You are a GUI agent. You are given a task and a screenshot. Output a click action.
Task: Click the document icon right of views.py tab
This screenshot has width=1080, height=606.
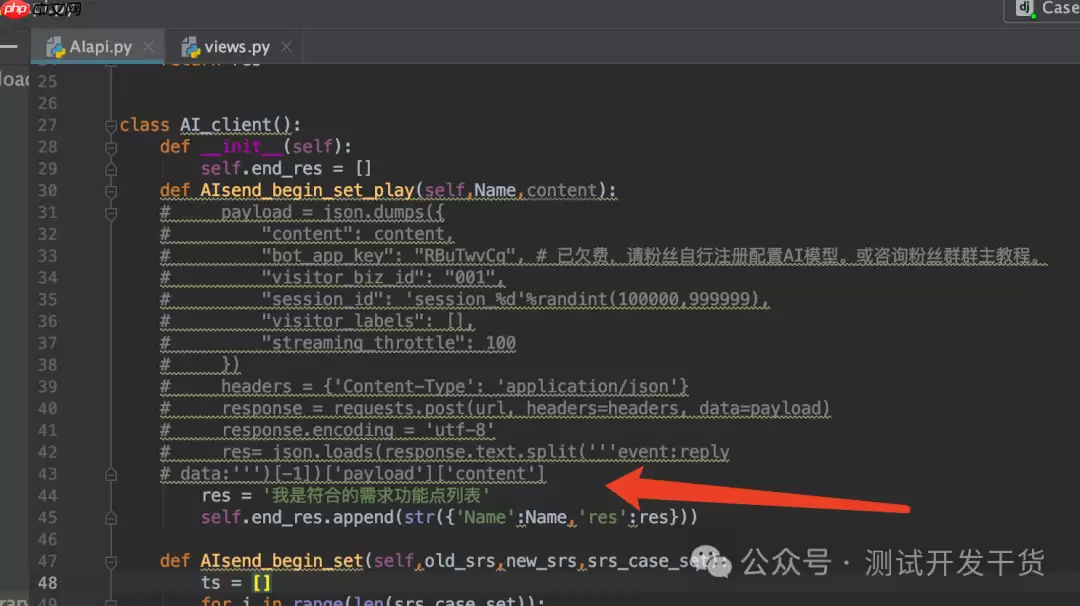point(286,46)
